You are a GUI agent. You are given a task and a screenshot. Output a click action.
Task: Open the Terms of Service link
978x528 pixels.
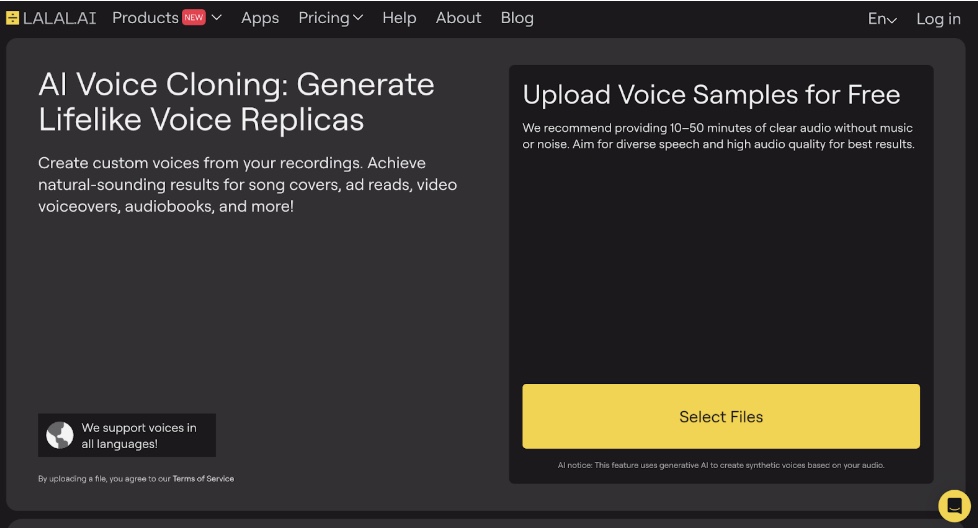click(203, 479)
